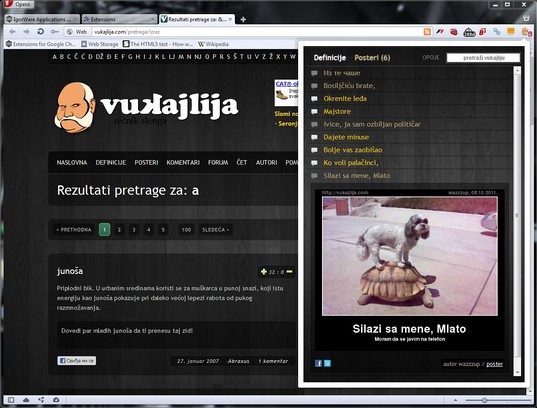Close the Rezultati pretrage tab
The image size is (537, 408).
(x=230, y=19)
